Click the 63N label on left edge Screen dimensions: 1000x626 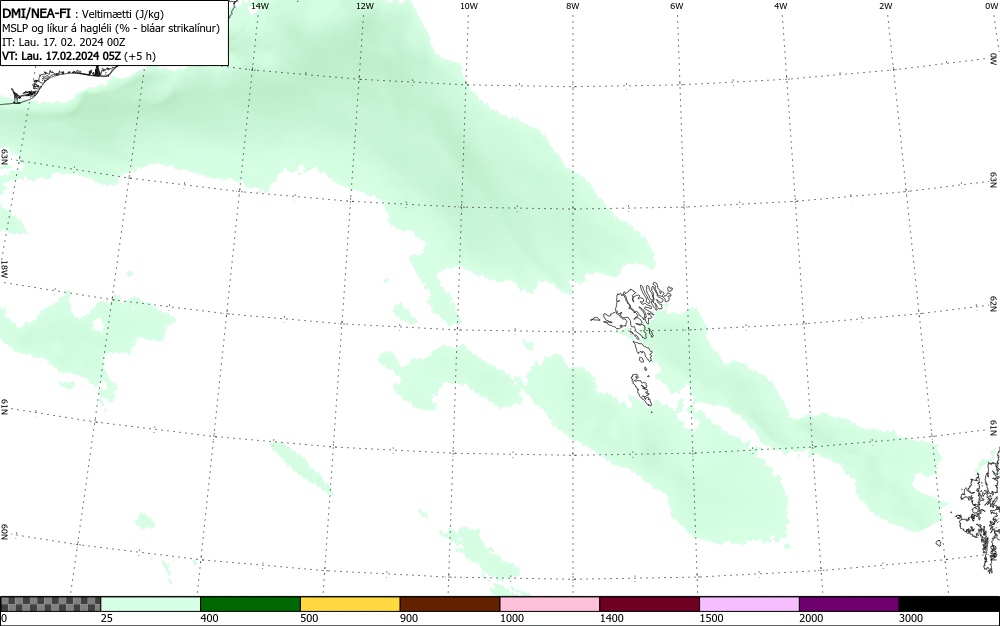pyautogui.click(x=4, y=157)
